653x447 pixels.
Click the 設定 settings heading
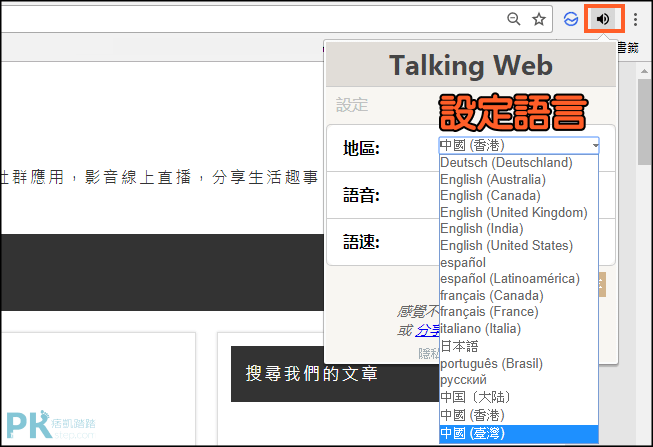click(352, 105)
